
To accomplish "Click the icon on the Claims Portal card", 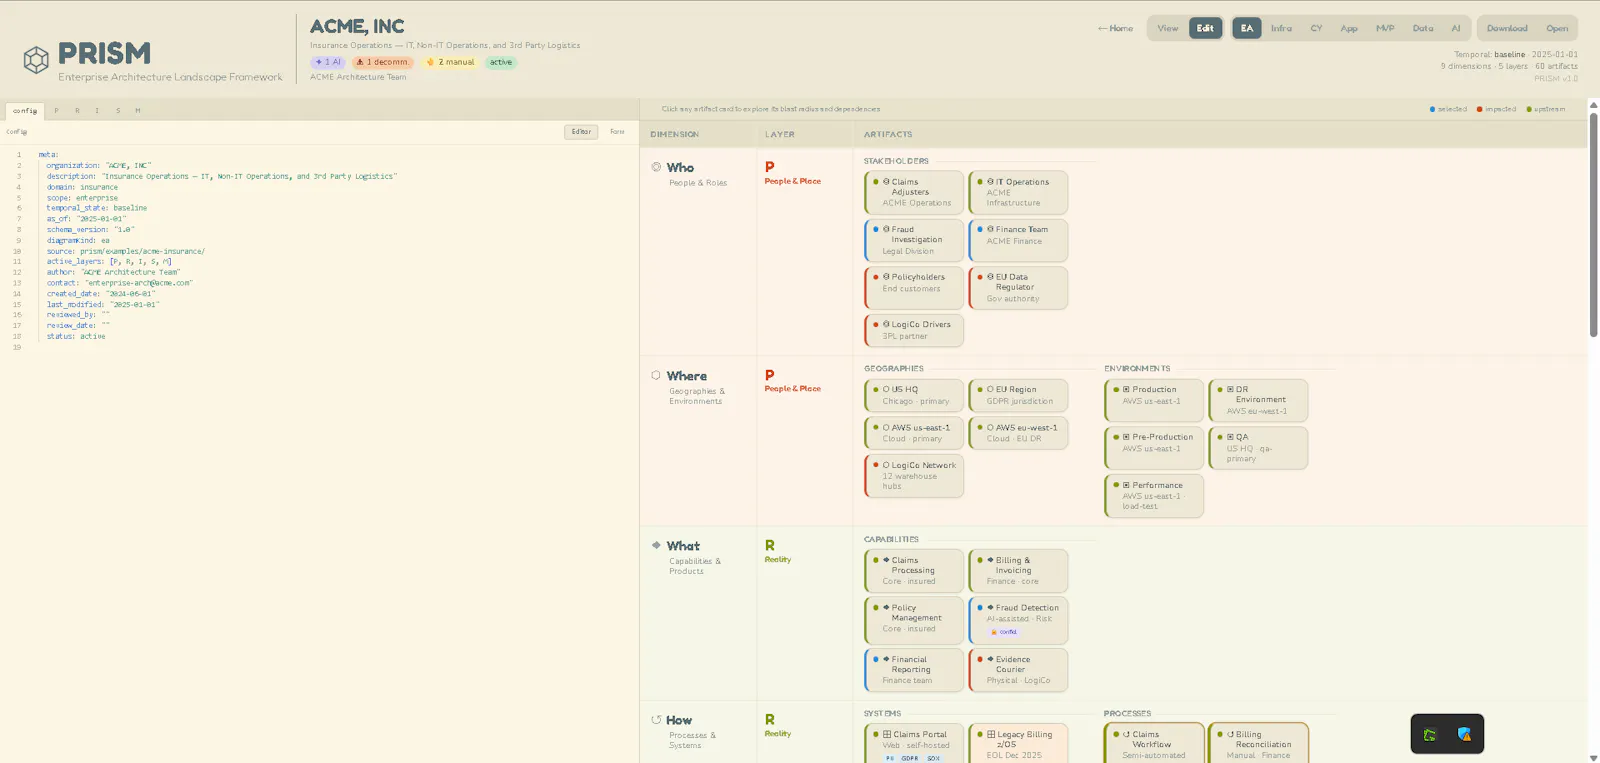I will coord(887,734).
